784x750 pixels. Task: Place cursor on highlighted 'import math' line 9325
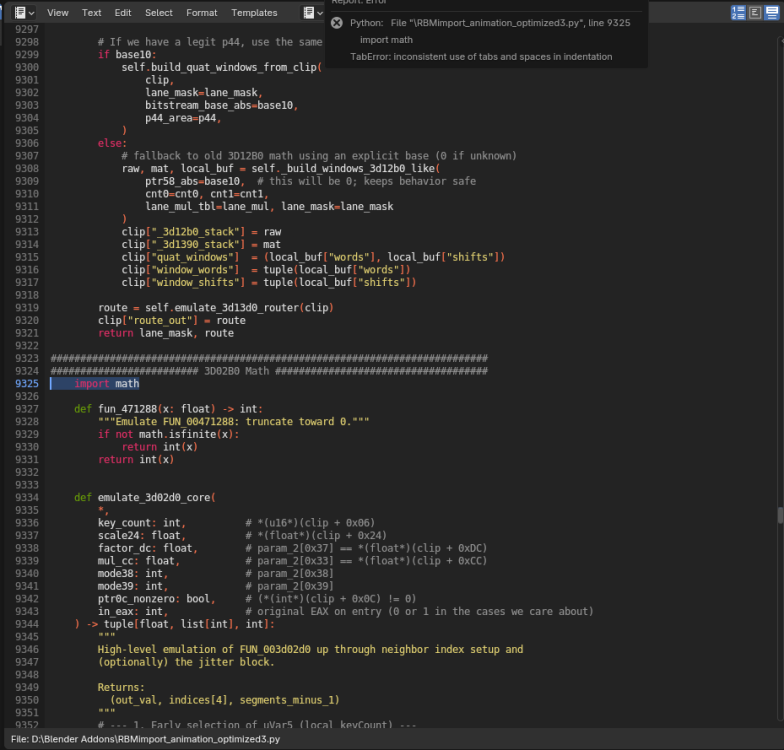(x=106, y=384)
